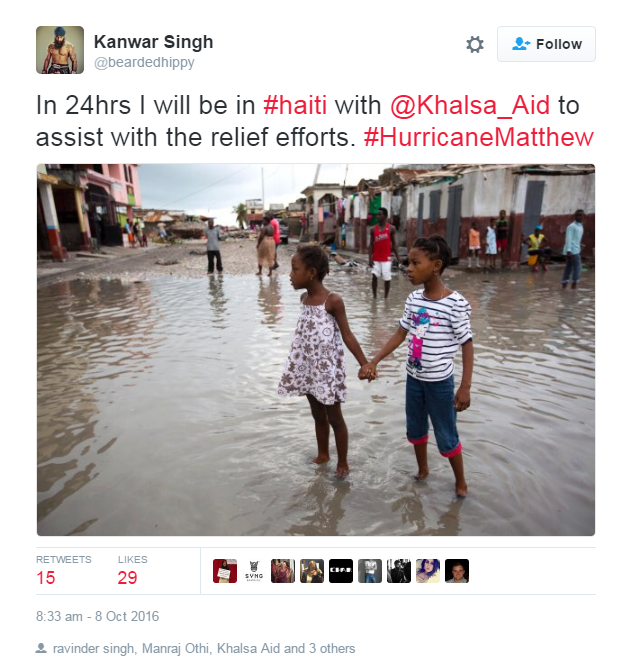Open the purple-haired avatar
This screenshot has height=661, width=634.
(428, 571)
